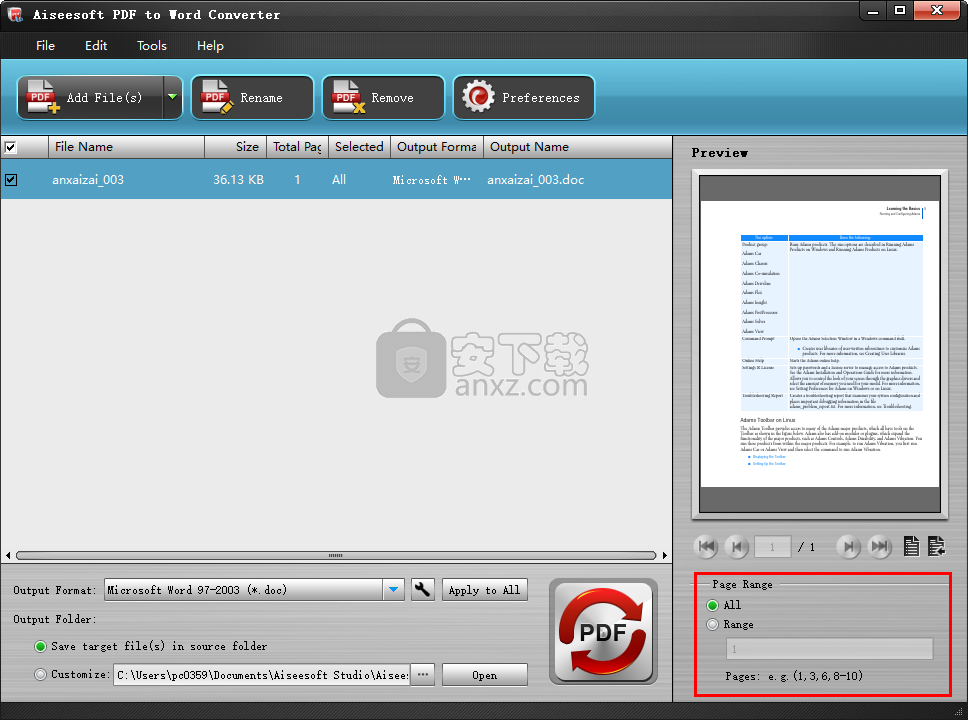Click the Apply to All button
Screen dimensions: 968x720
485,590
